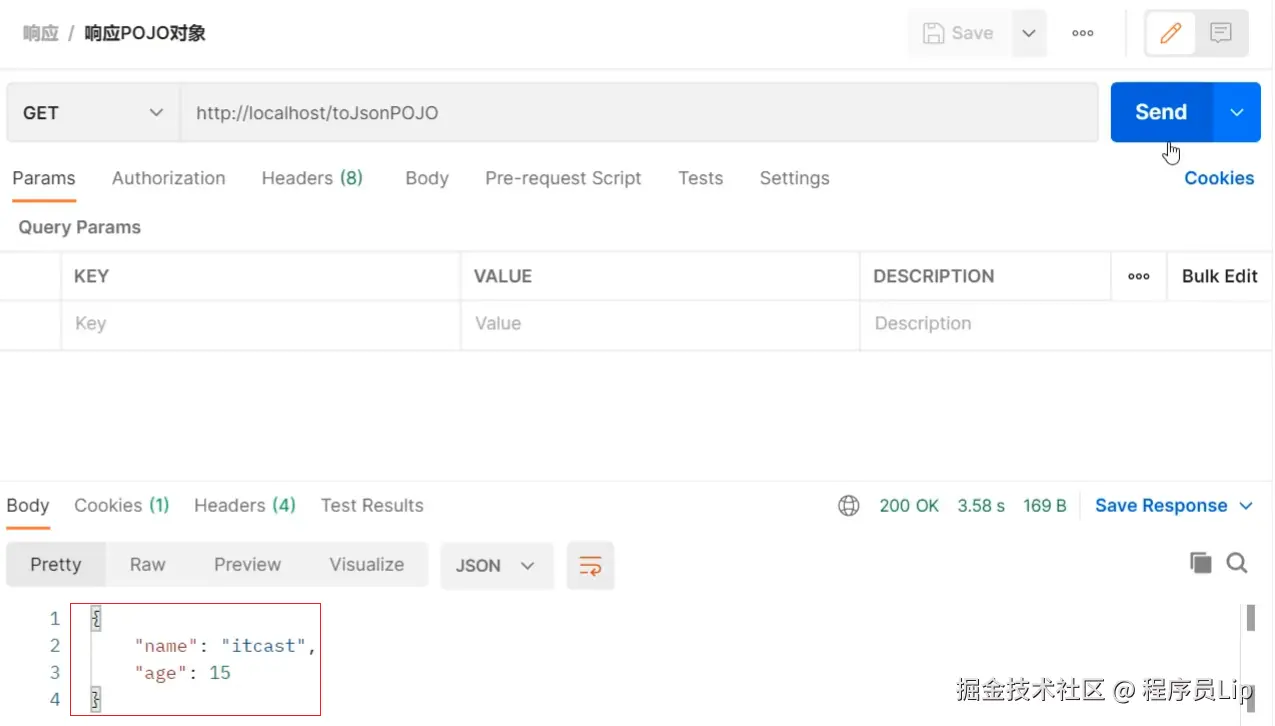Click the VALUE column header
Image resolution: width=1275 pixels, height=726 pixels.
[503, 276]
